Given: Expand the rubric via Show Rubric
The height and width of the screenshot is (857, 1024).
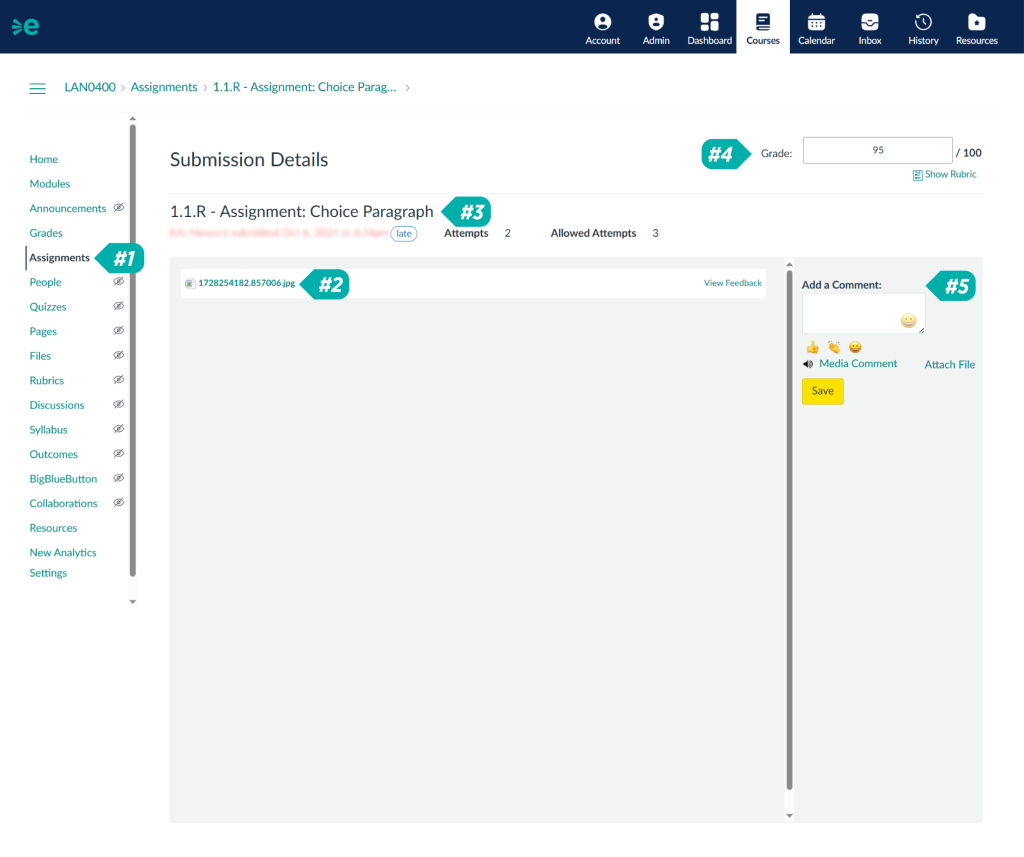Looking at the screenshot, I should [x=944, y=175].
